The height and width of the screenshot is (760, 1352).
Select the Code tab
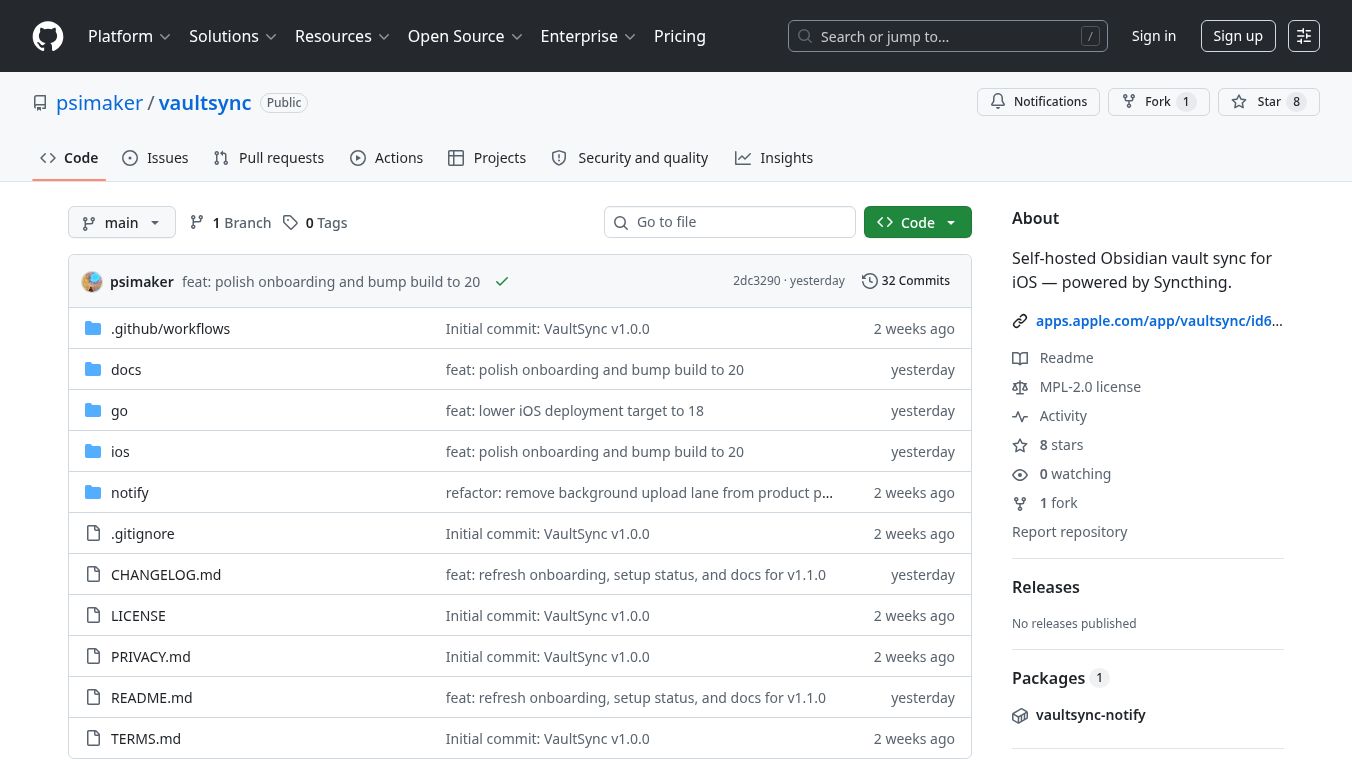point(69,158)
